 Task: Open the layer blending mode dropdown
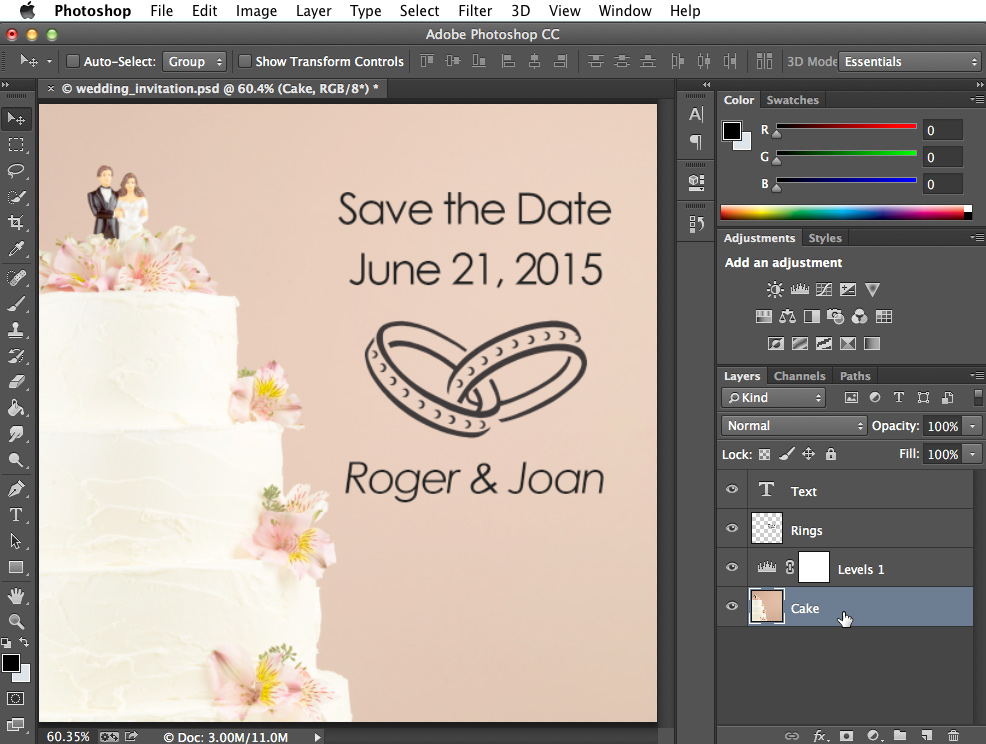pyautogui.click(x=793, y=425)
